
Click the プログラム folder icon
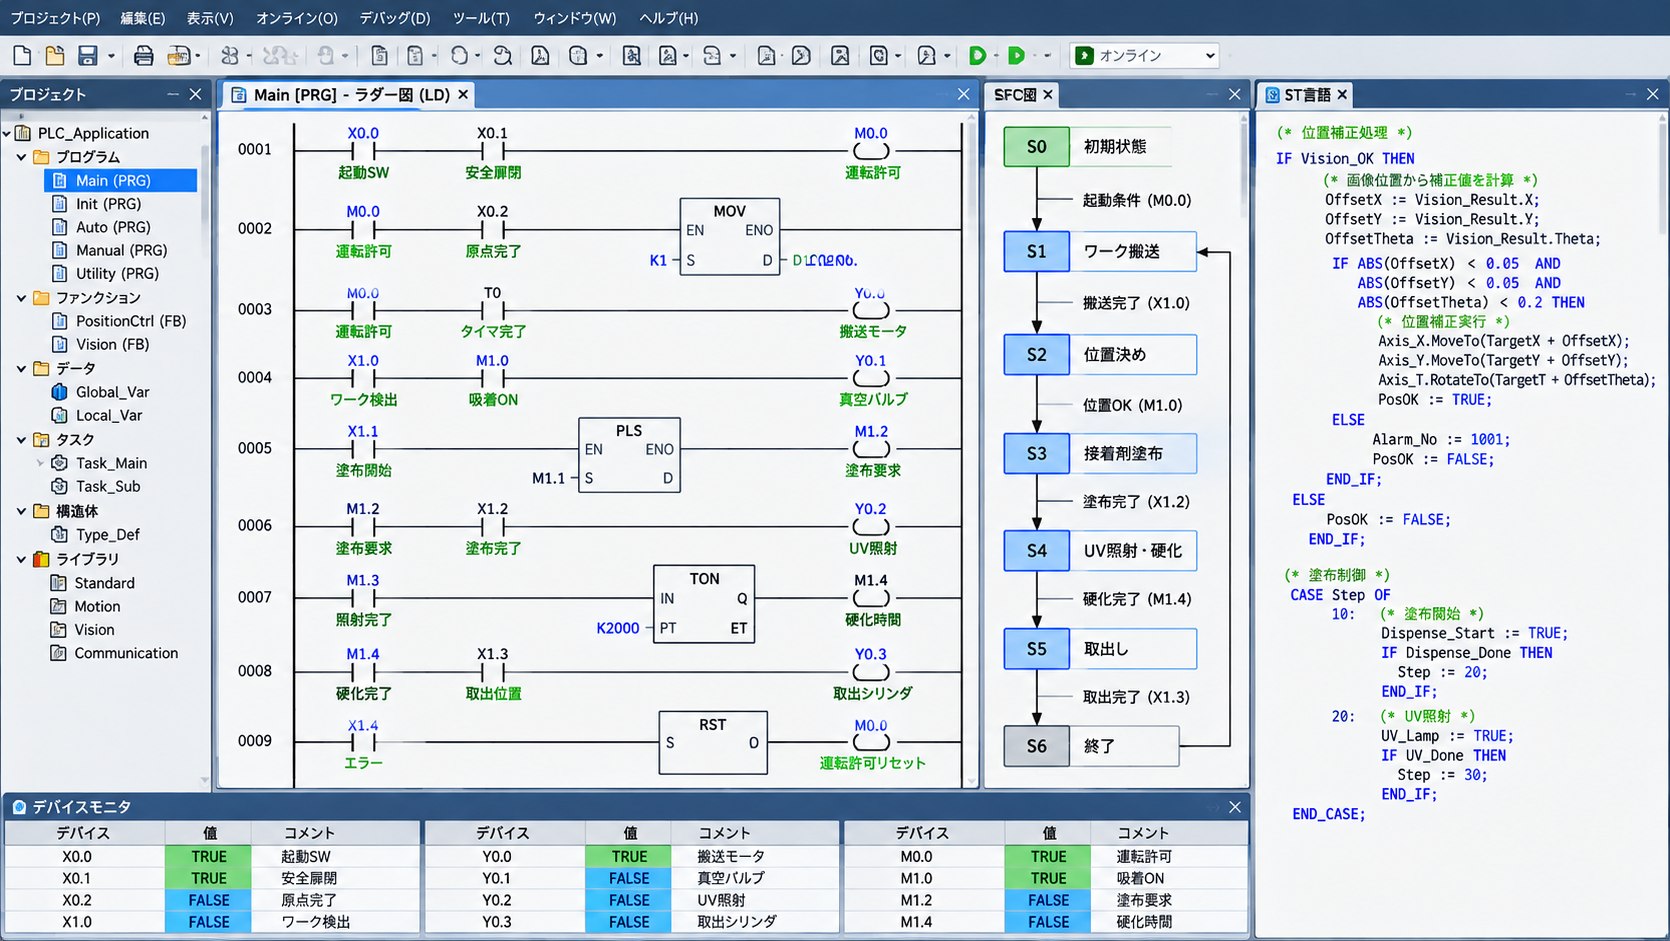coord(41,157)
